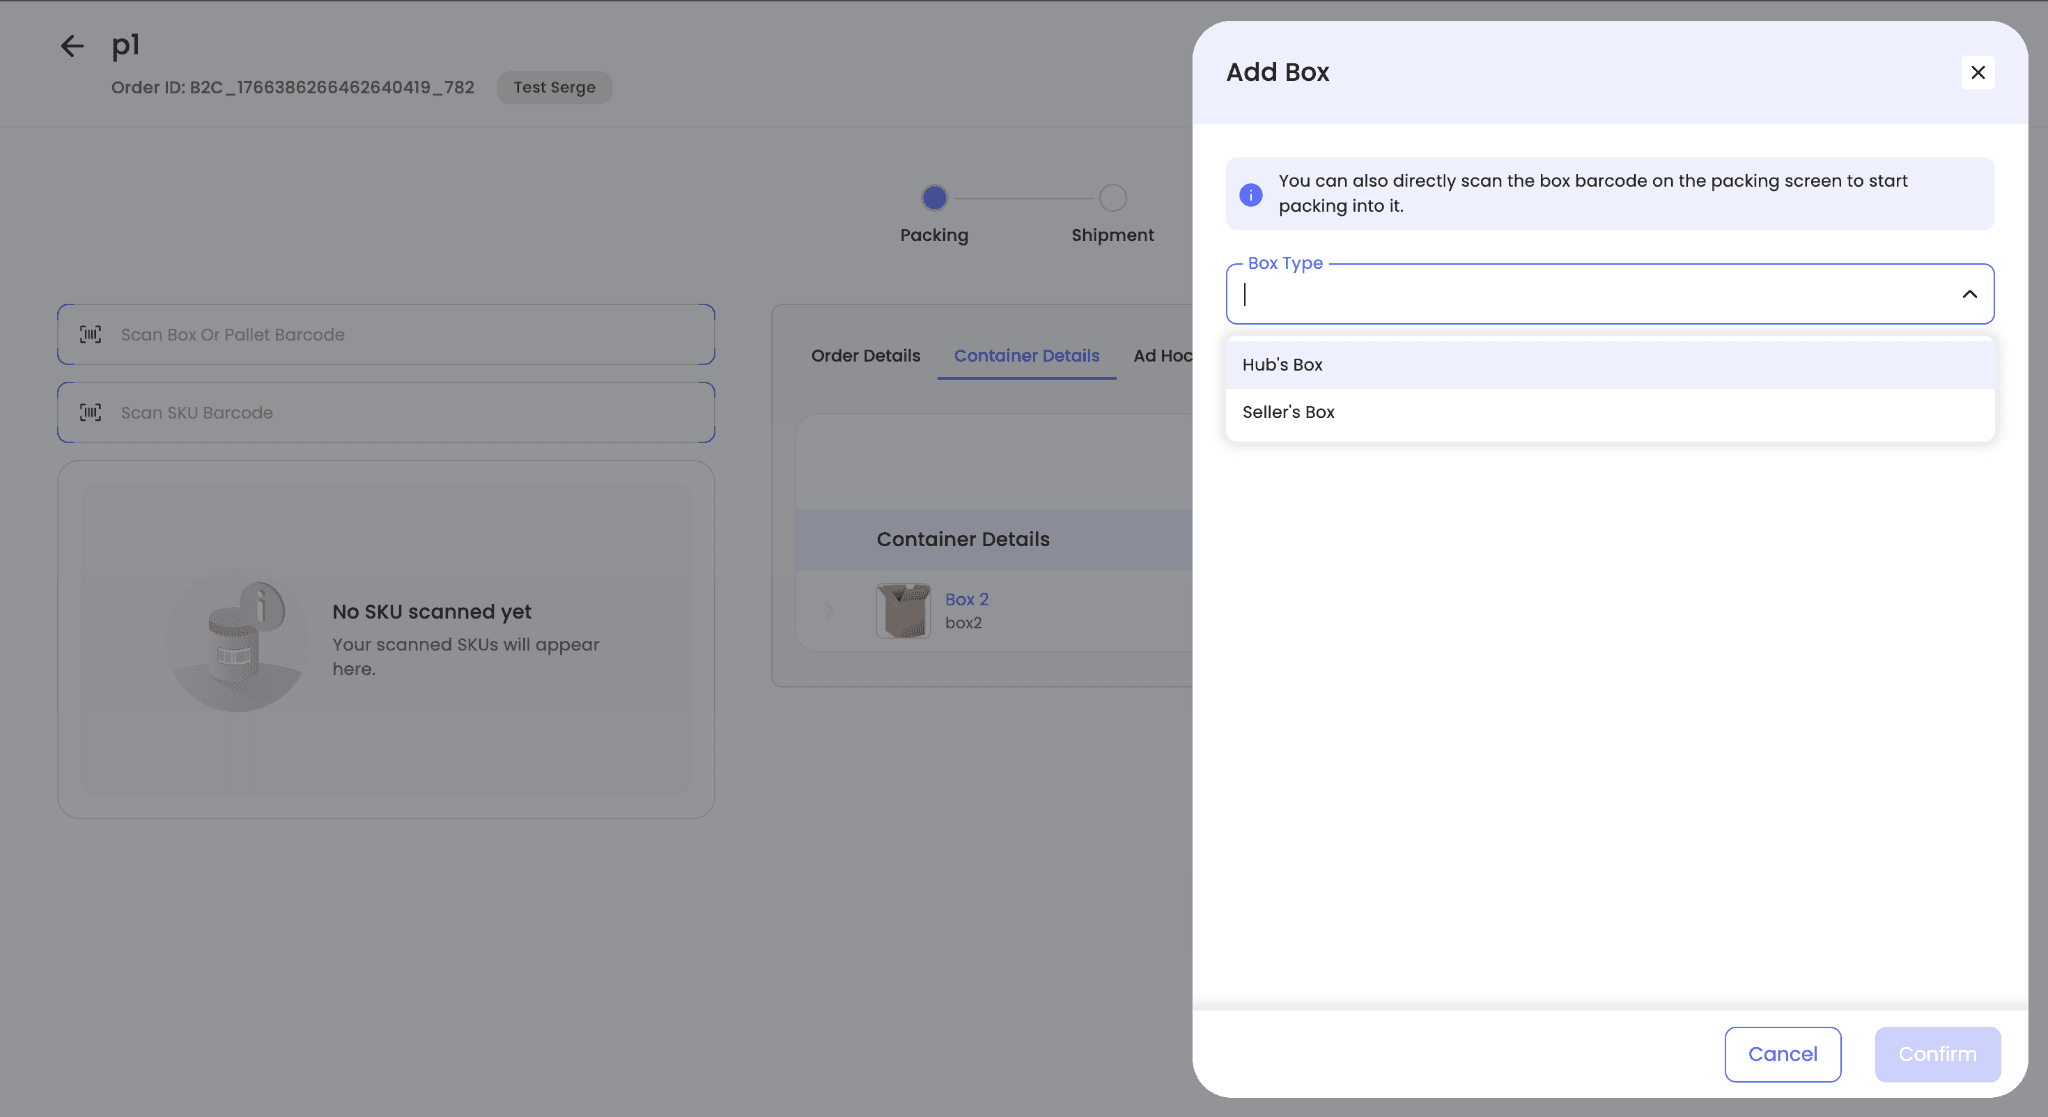
Task: Click the Box 2 link
Action: (966, 599)
